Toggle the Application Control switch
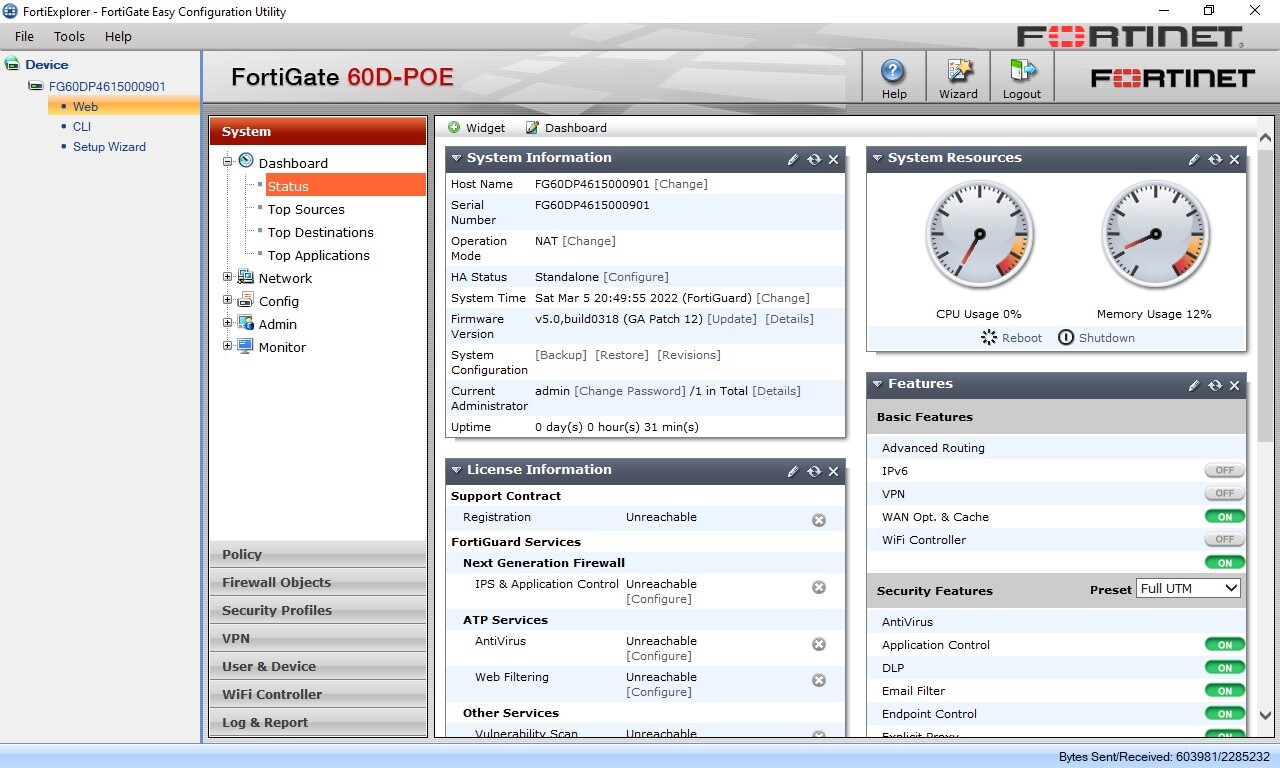 click(1225, 645)
